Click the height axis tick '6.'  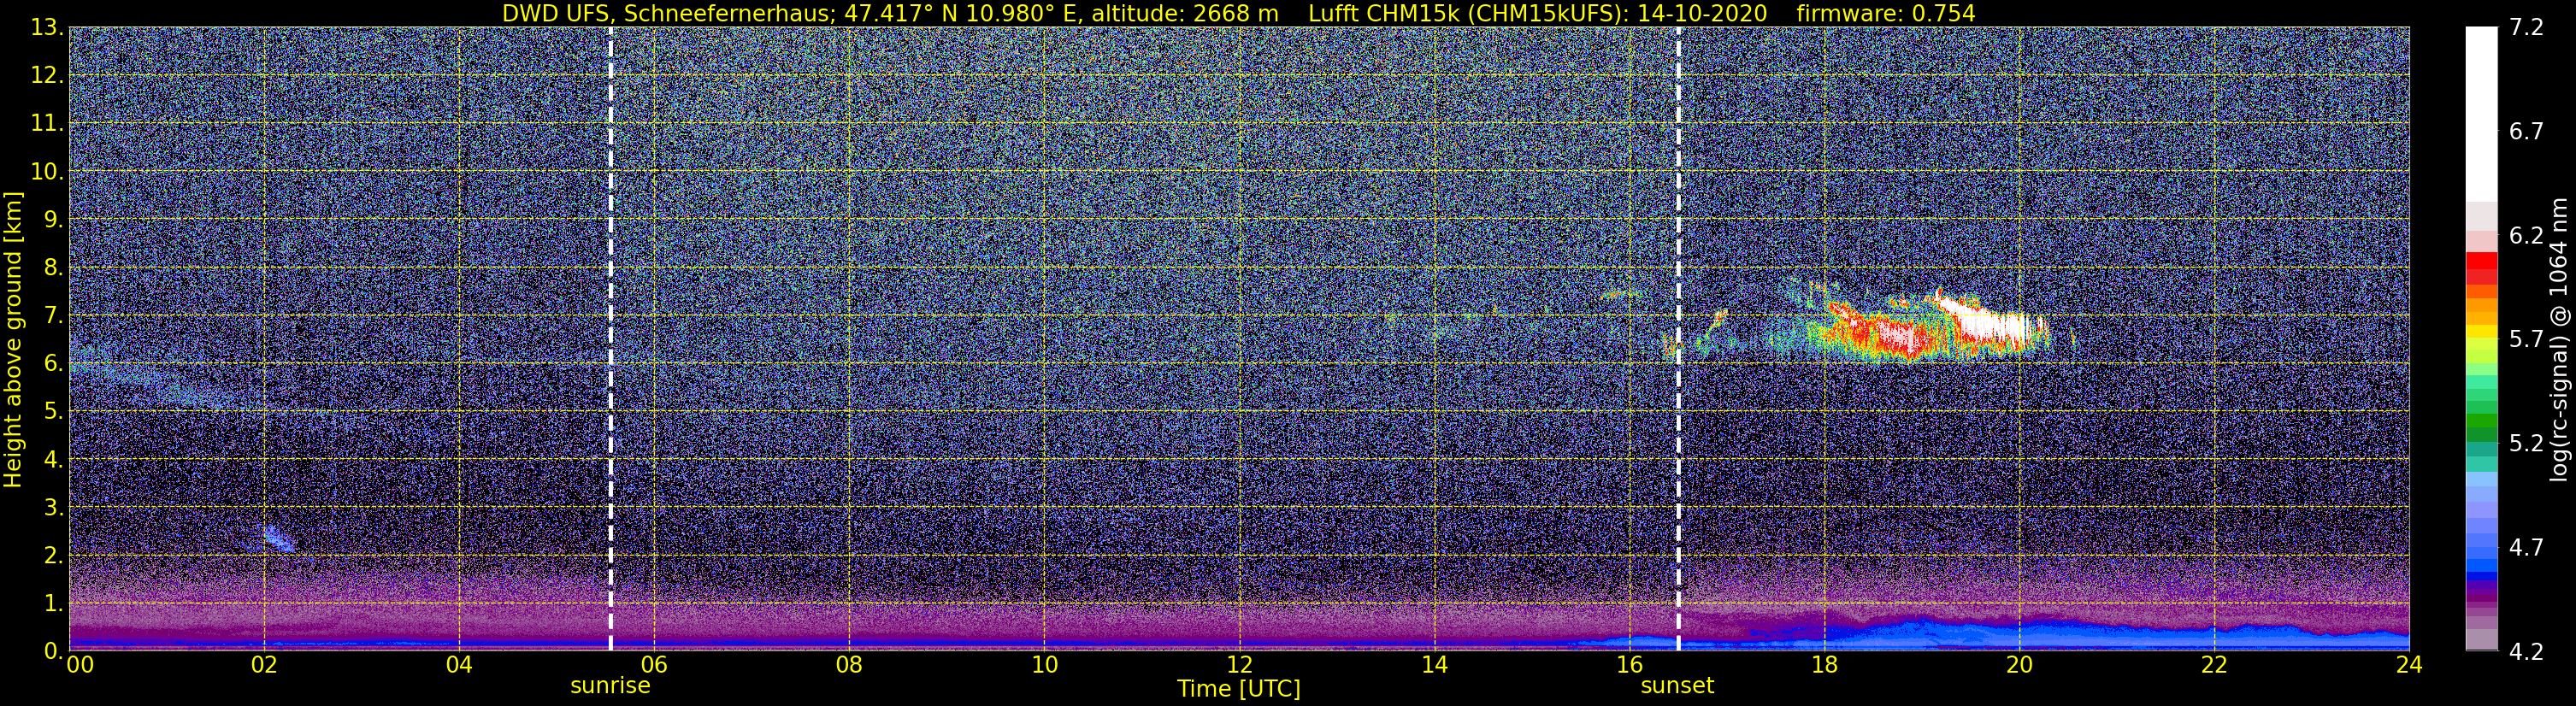53,364
